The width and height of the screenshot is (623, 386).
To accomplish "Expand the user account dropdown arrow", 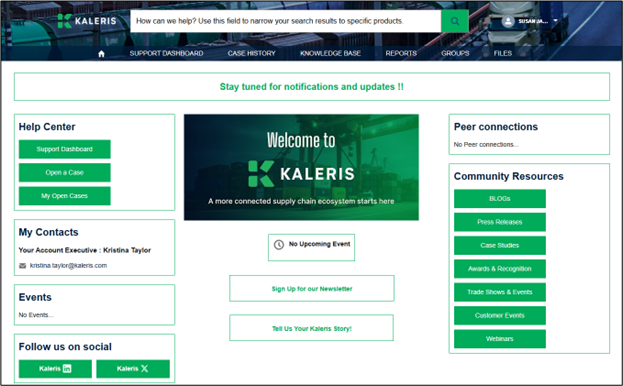I will click(555, 21).
